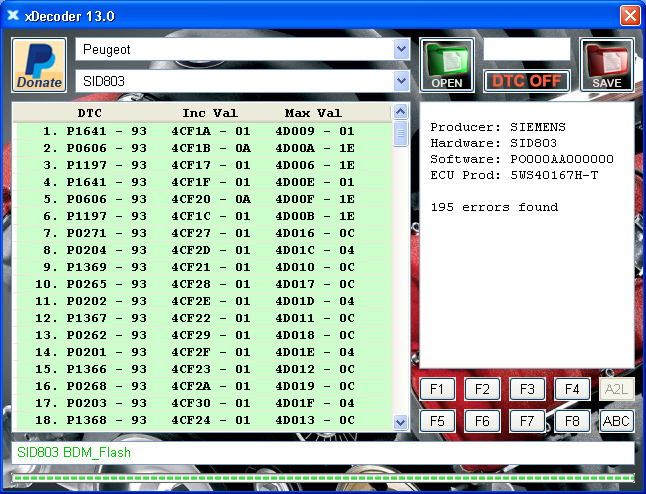This screenshot has height=494, width=646.
Task: Click DTC list scroll up arrow
Action: pos(400,111)
